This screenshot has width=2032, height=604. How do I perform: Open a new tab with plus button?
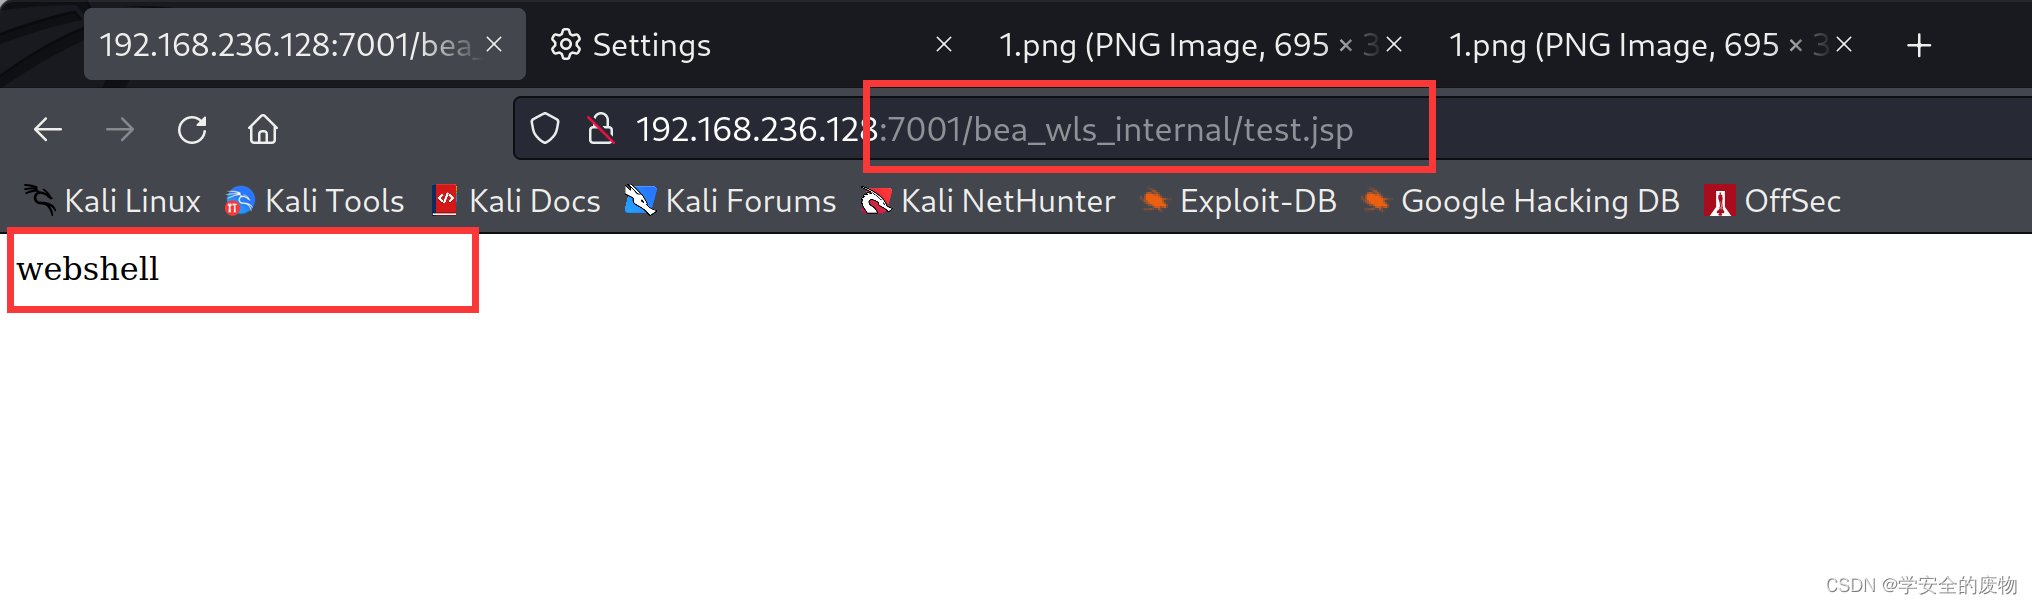pos(1919,44)
